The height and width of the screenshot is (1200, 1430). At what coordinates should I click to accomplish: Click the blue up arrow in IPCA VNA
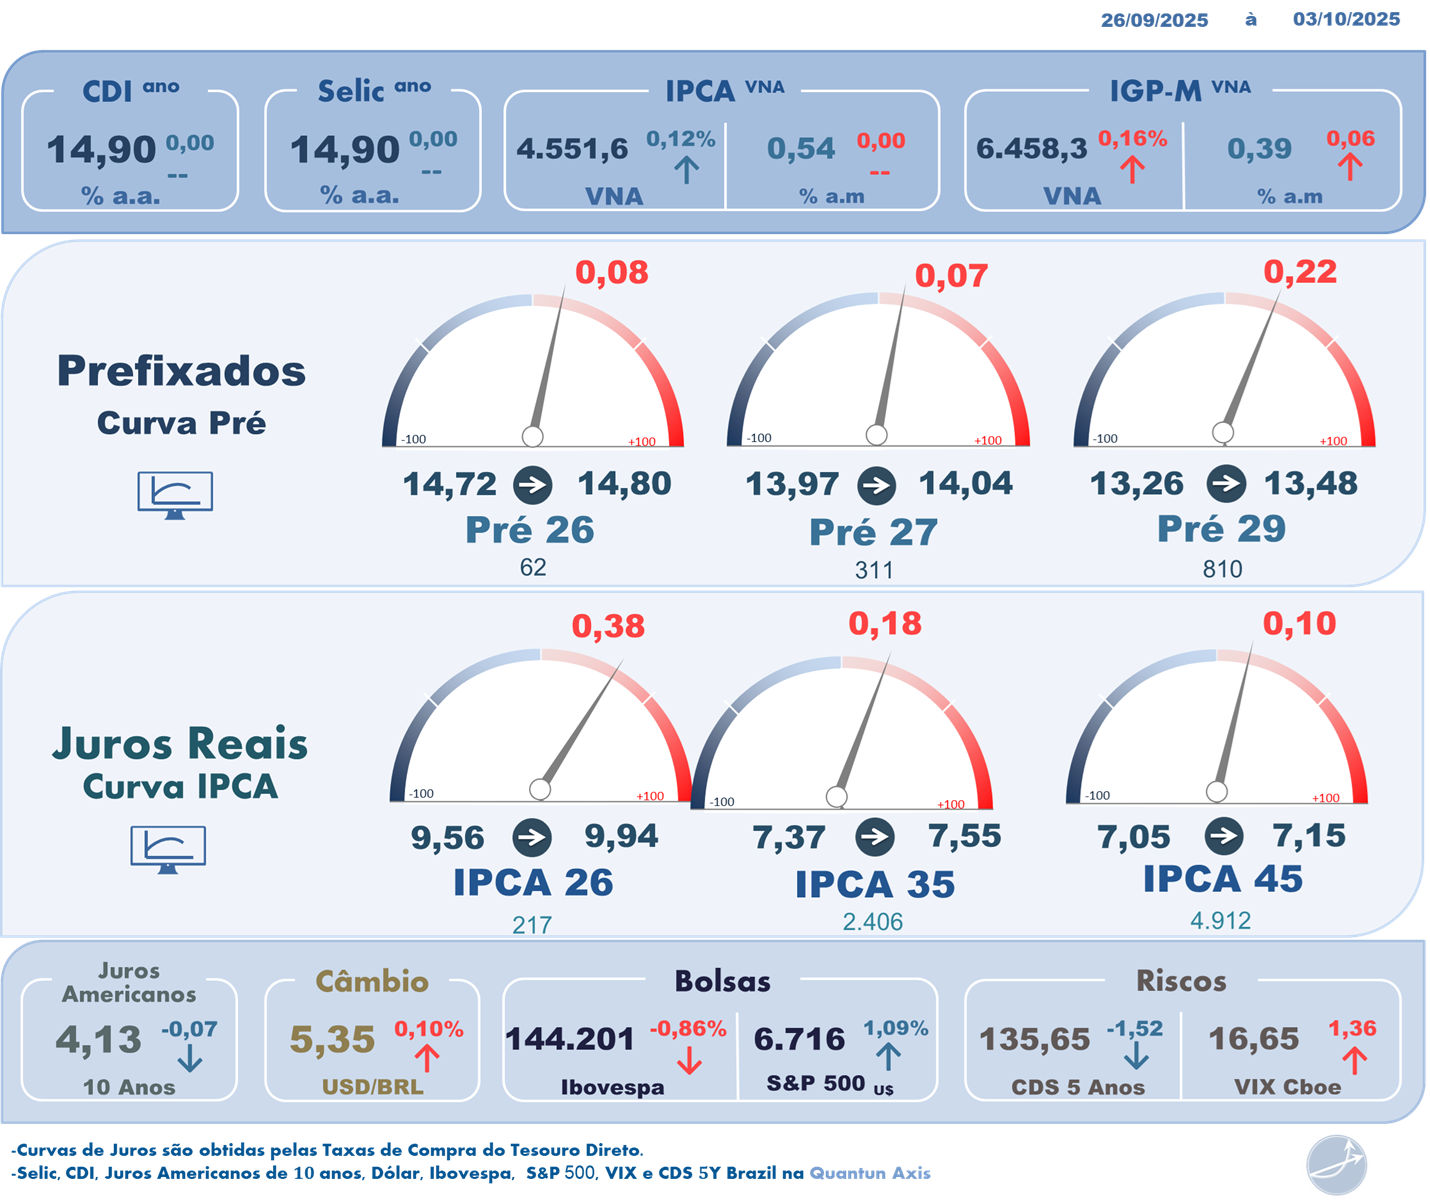click(x=686, y=170)
